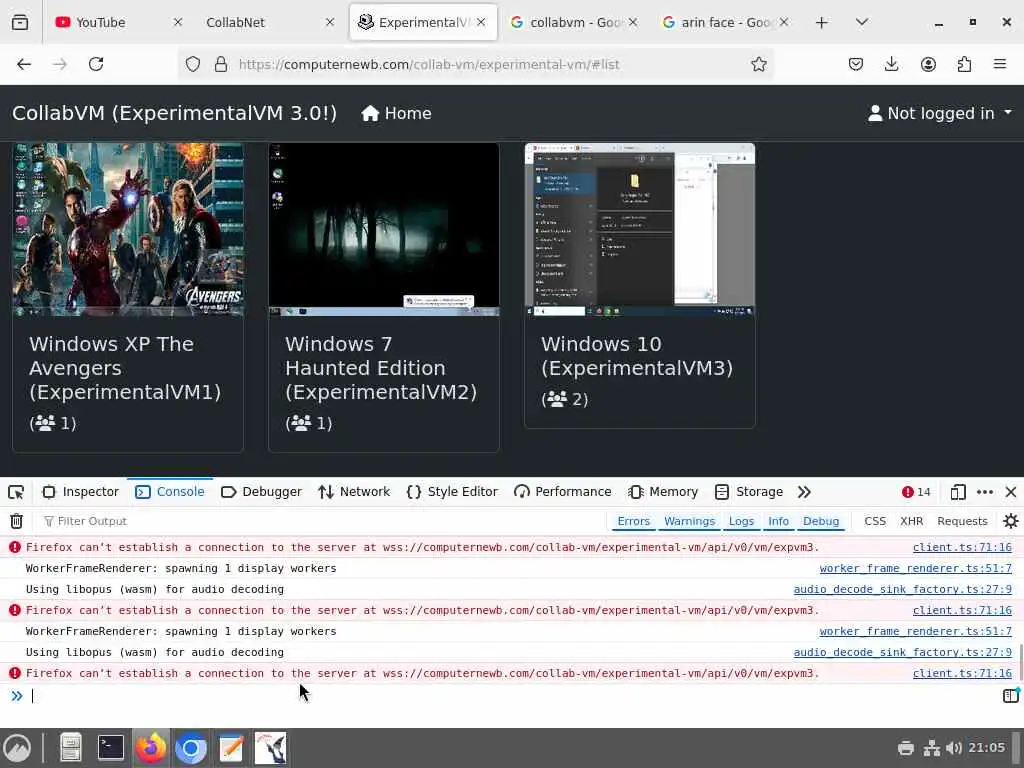This screenshot has width=1024, height=768.
Task: Open the console settings gear
Action: coord(1010,521)
